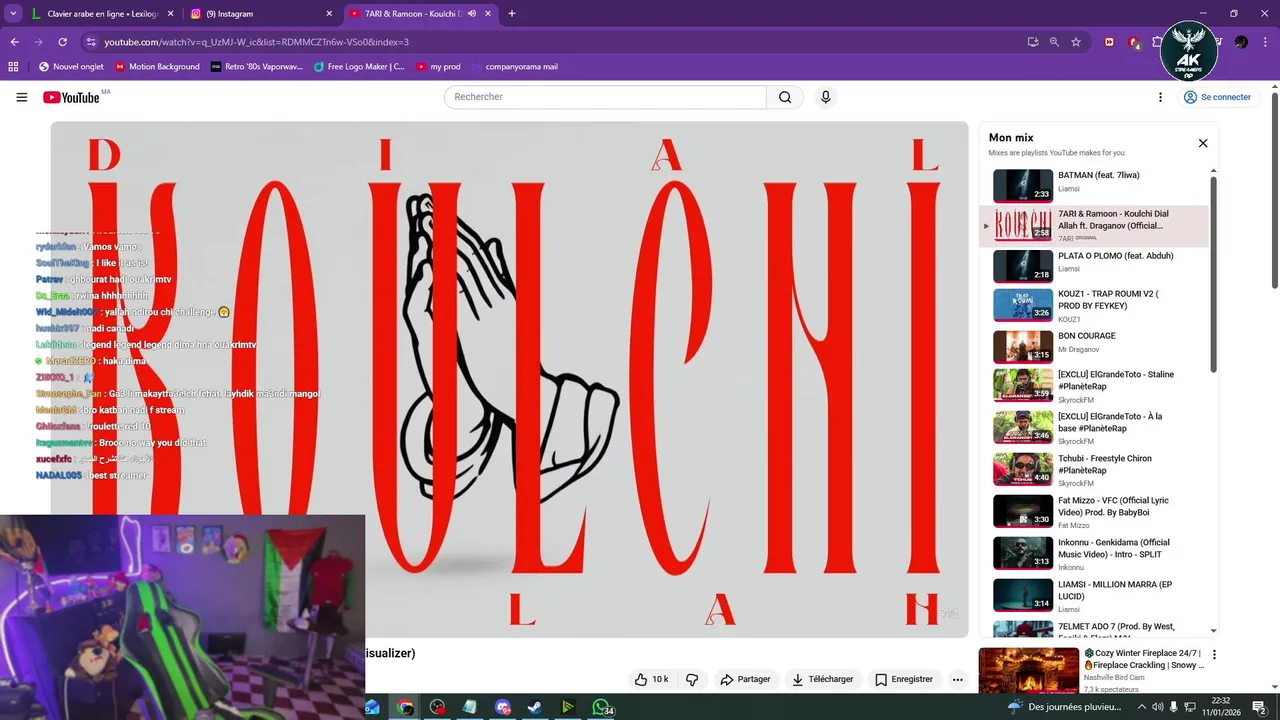1280x720 pixels.
Task: Open Steam from the taskbar
Action: pyautogui.click(x=536, y=707)
